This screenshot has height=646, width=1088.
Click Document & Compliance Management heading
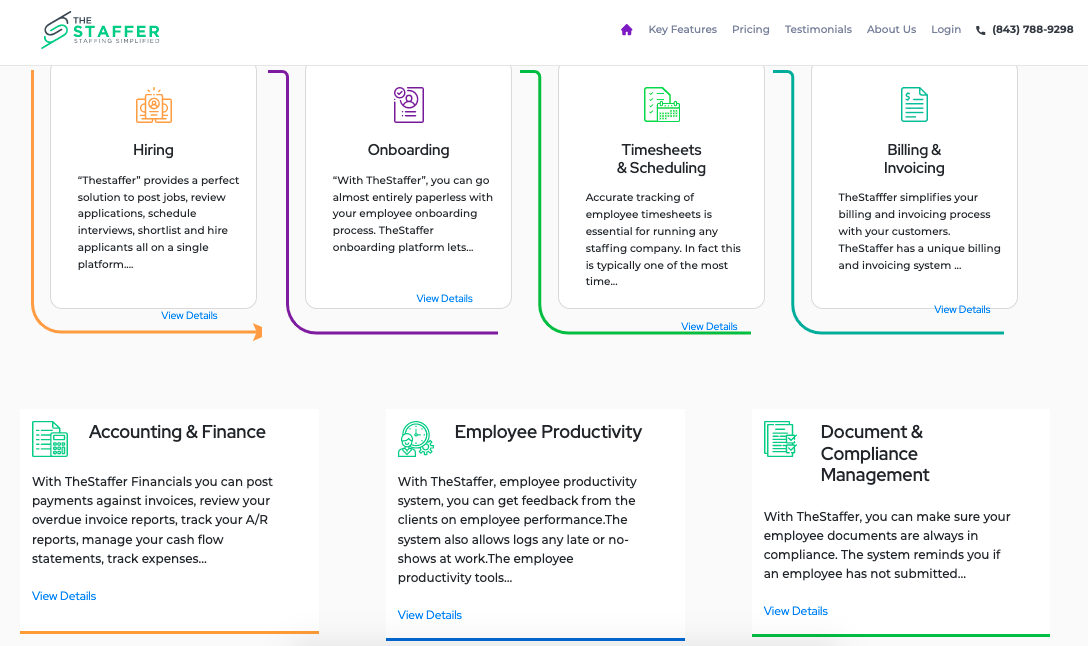click(875, 453)
